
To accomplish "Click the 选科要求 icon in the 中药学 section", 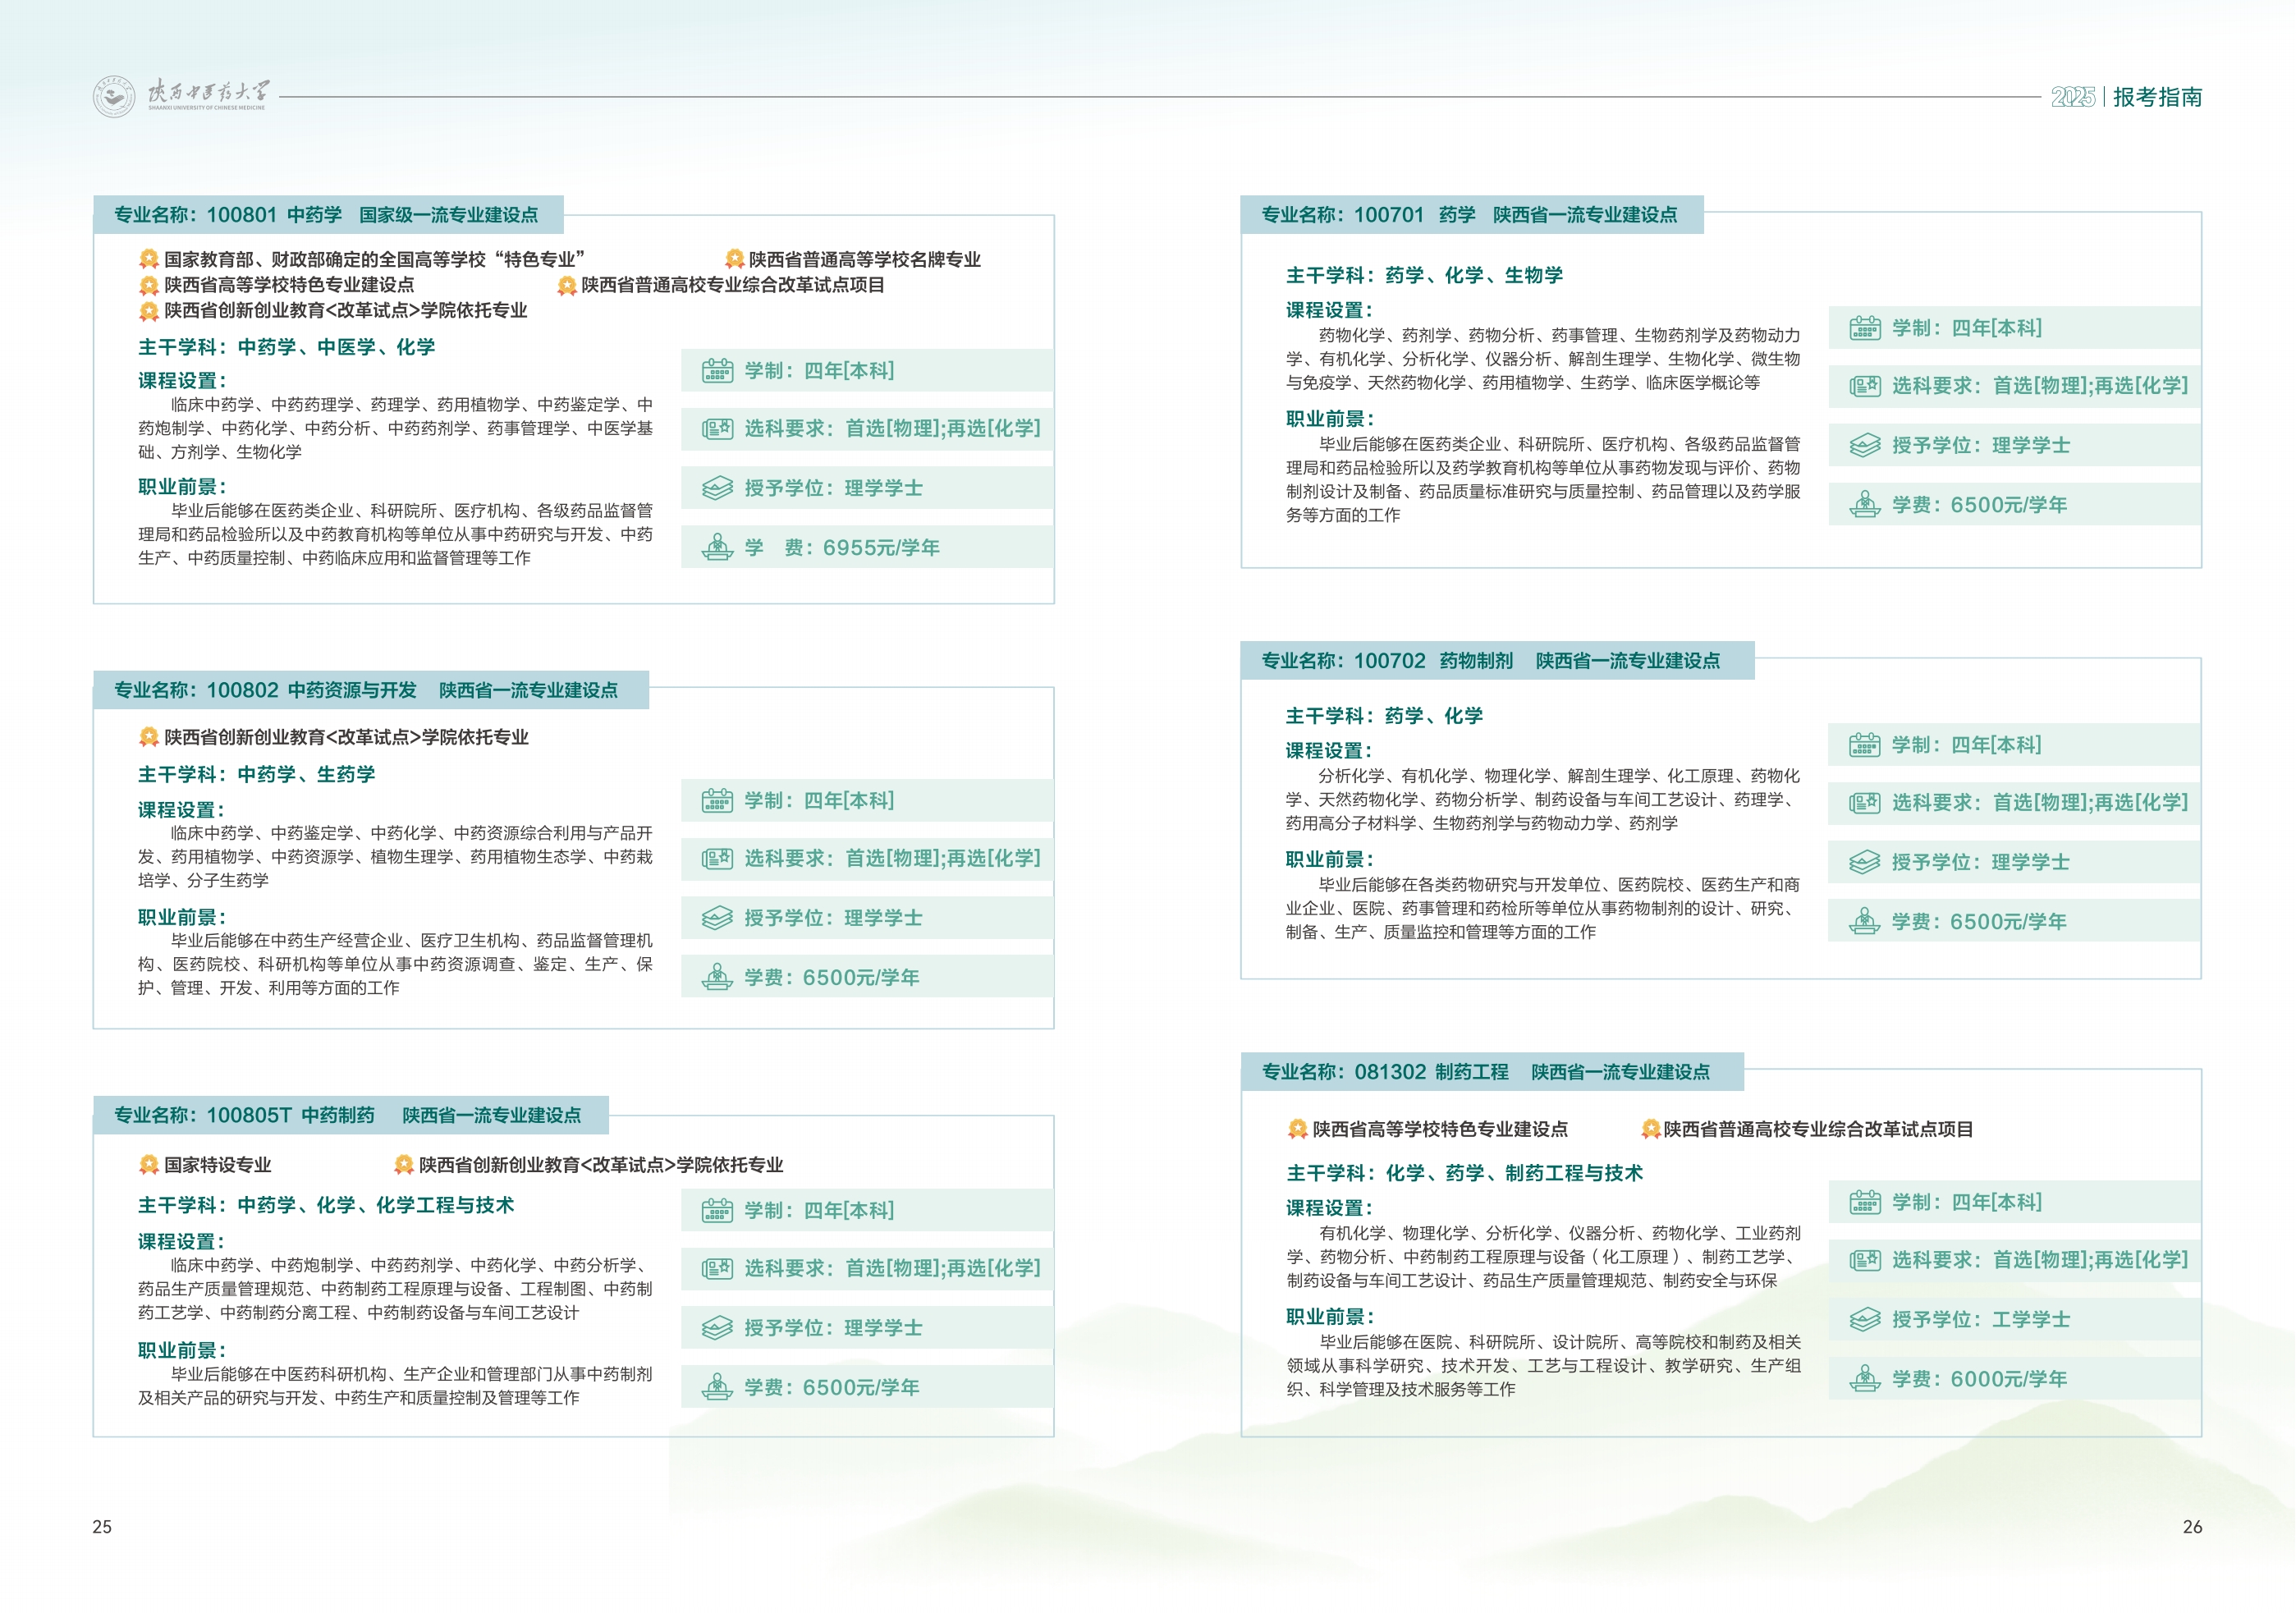I will click(717, 429).
